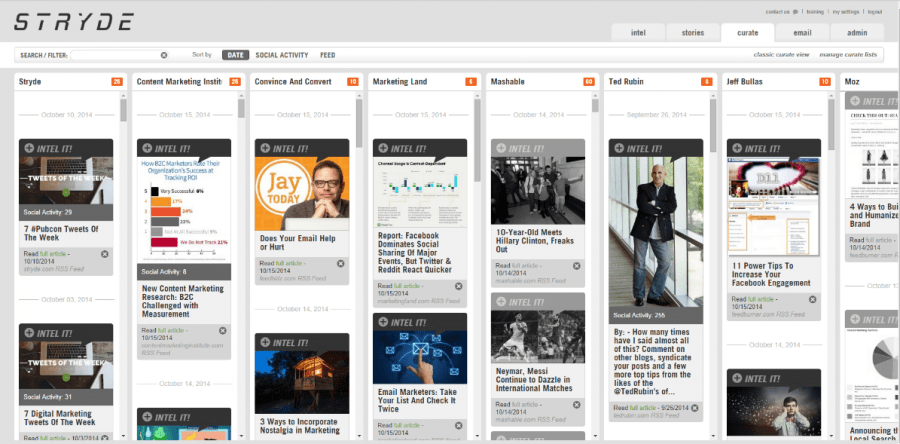Click inside the Search / Filter field
This screenshot has width=900, height=444.
[115, 55]
